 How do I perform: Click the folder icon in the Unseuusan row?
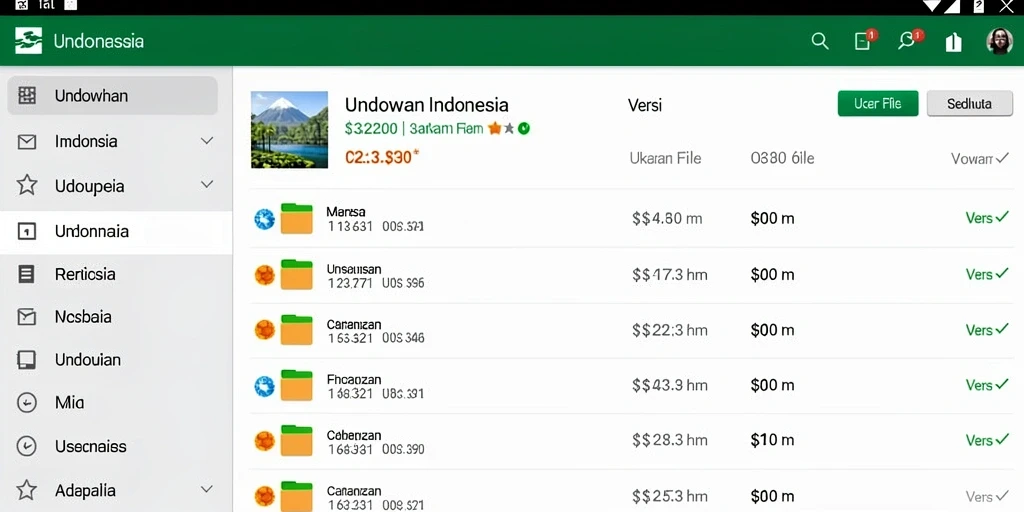tap(296, 274)
